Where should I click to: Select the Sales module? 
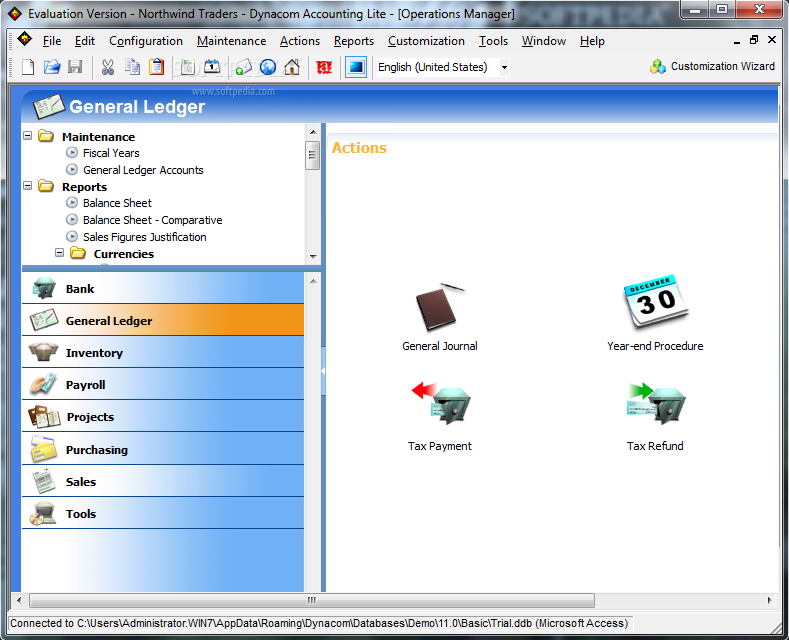click(163, 481)
